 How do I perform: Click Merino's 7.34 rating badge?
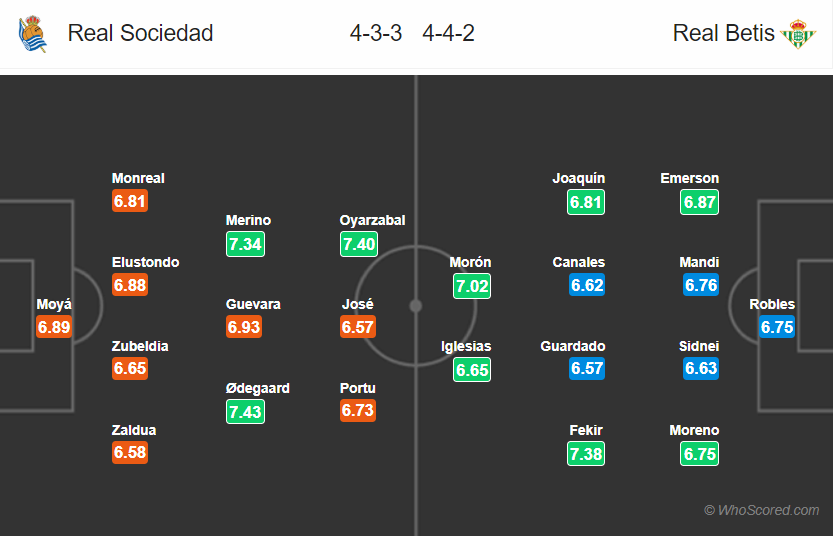pyautogui.click(x=245, y=244)
